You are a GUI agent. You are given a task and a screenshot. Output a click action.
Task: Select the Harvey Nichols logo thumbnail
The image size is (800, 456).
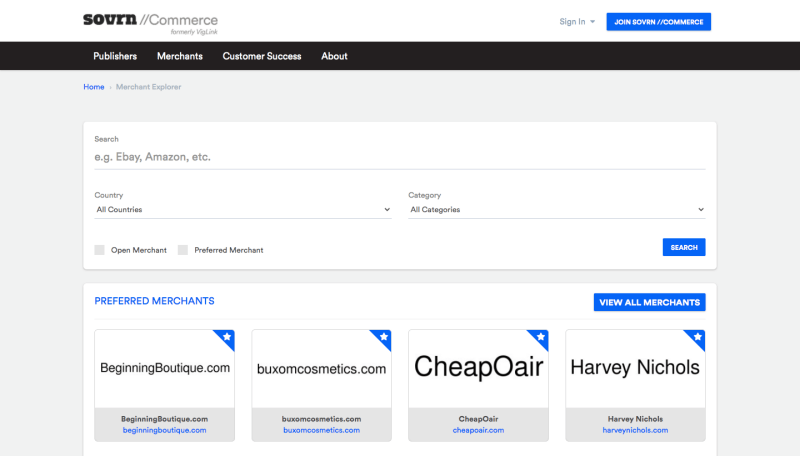coord(635,369)
